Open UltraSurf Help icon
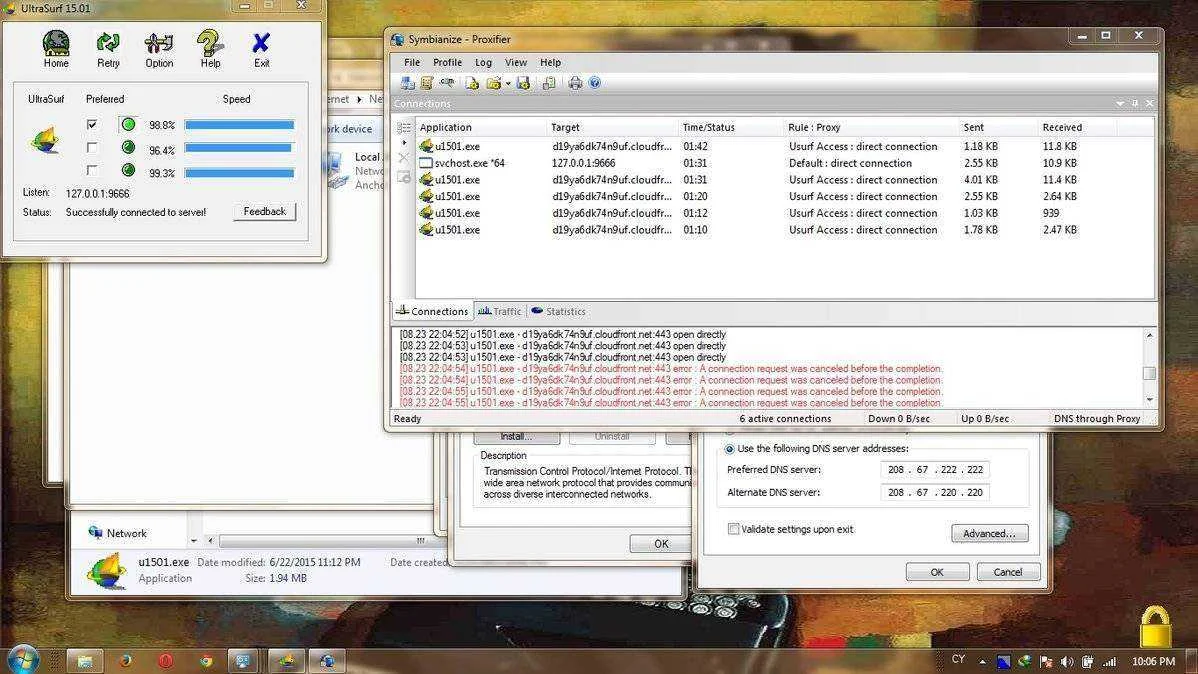Viewport: 1198px width, 674px height. (x=209, y=44)
